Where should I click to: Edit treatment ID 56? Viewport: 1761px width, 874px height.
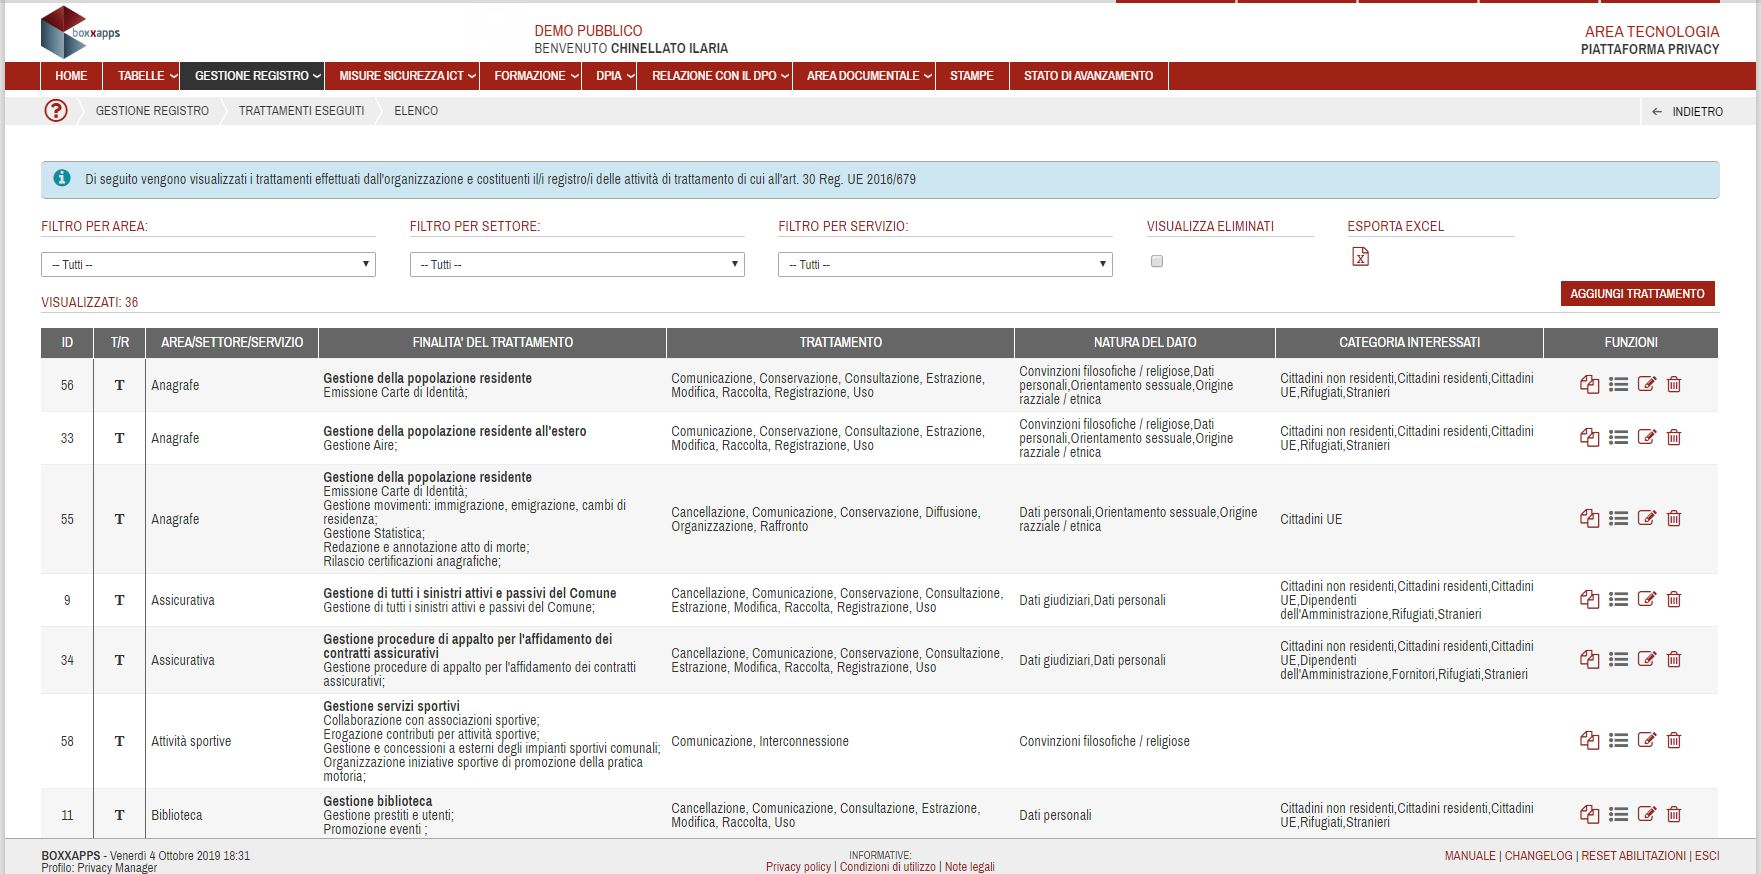1646,385
